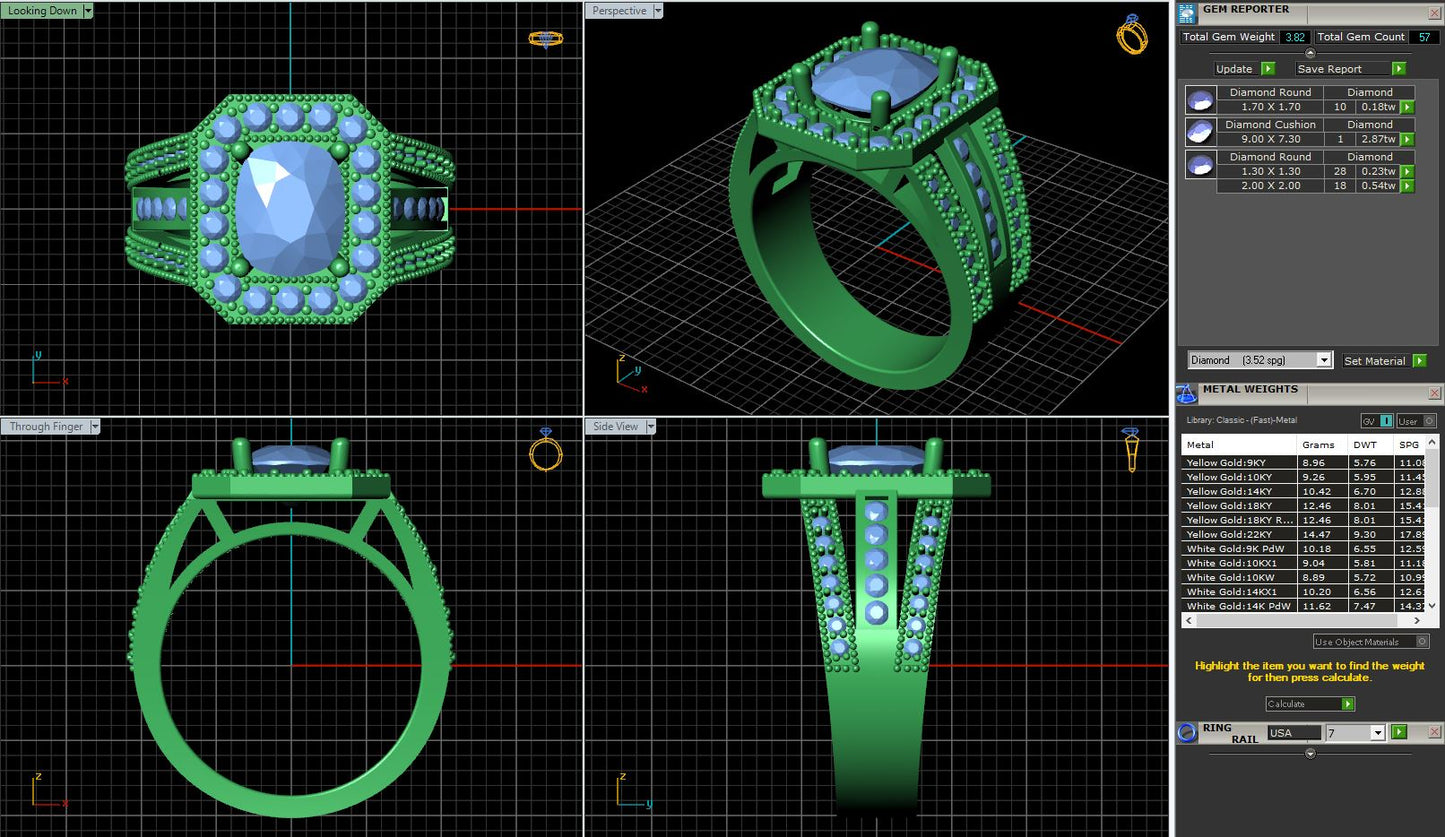Screen dimensions: 1445x837
Task: Click the ring icon in Perspective viewport
Action: (x=1132, y=36)
